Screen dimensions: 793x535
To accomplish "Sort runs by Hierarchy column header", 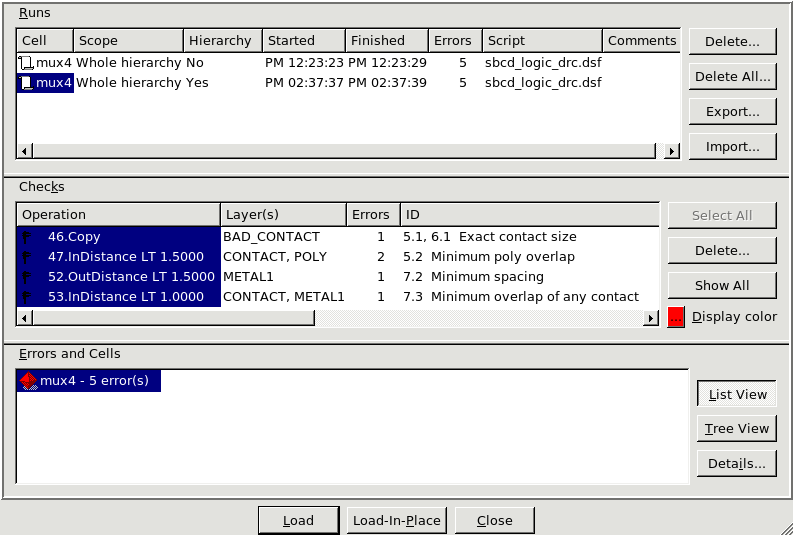I will click(223, 40).
